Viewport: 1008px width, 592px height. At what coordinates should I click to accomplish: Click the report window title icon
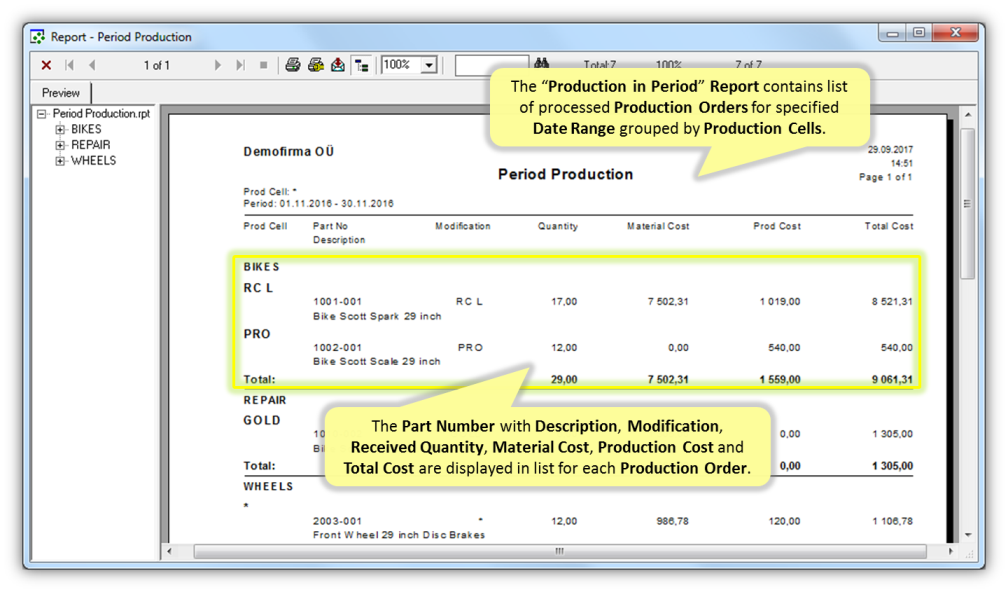38,37
